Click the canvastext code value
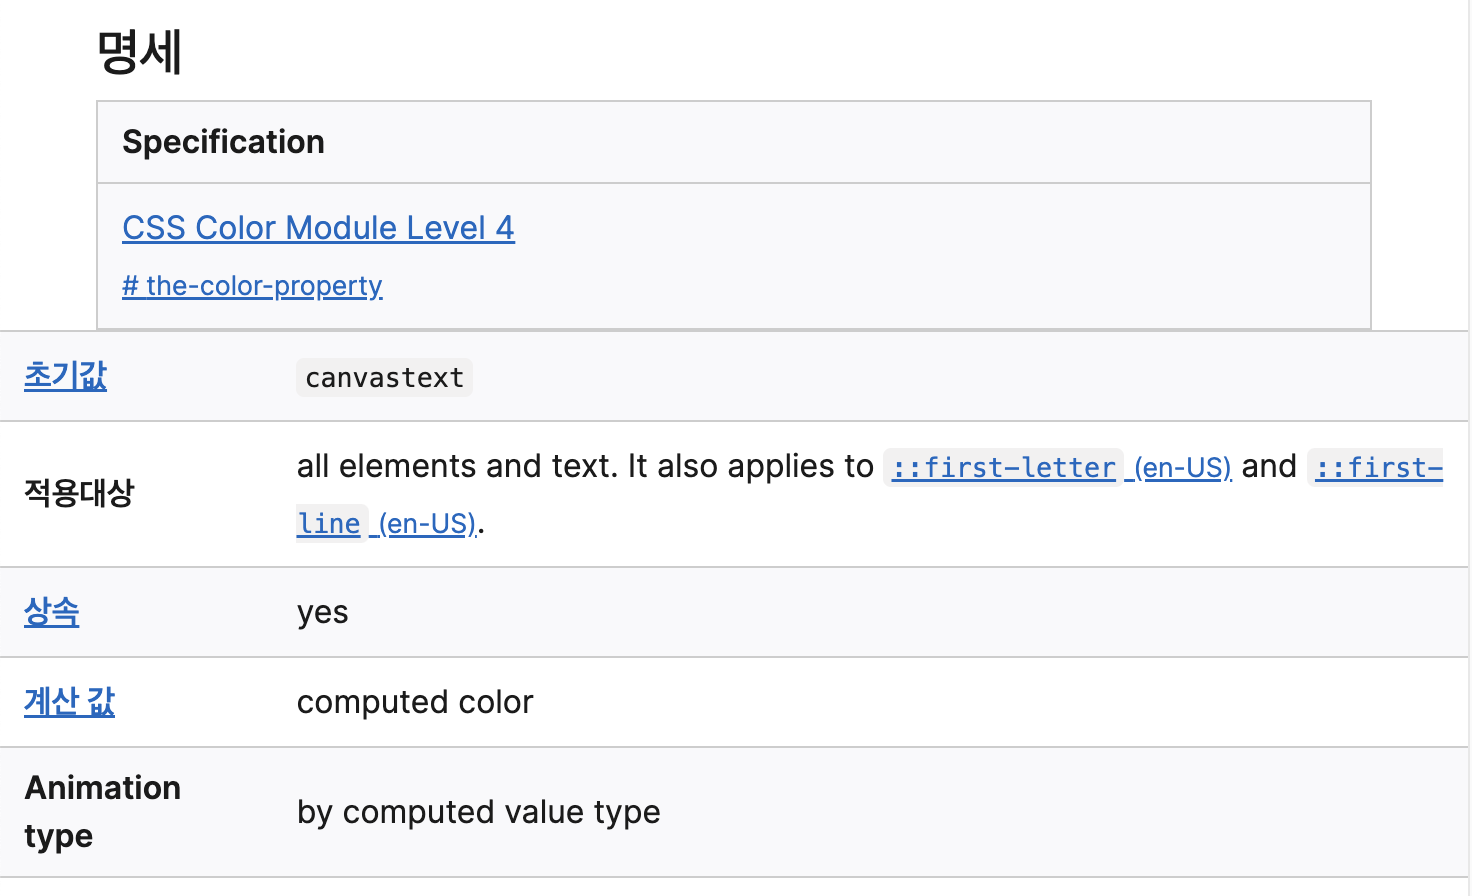Viewport: 1472px width, 896px height. (384, 378)
